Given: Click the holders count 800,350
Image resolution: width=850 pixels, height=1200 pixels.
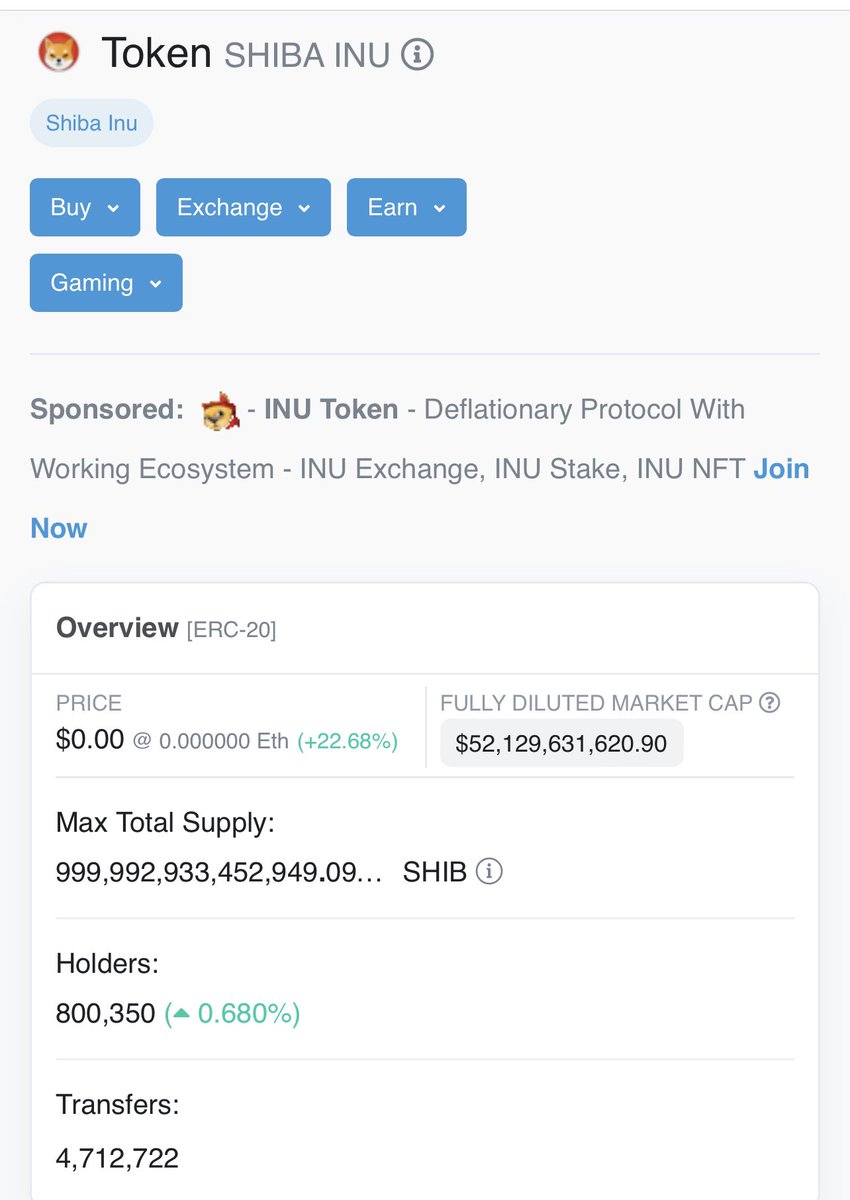Looking at the screenshot, I should (106, 1014).
